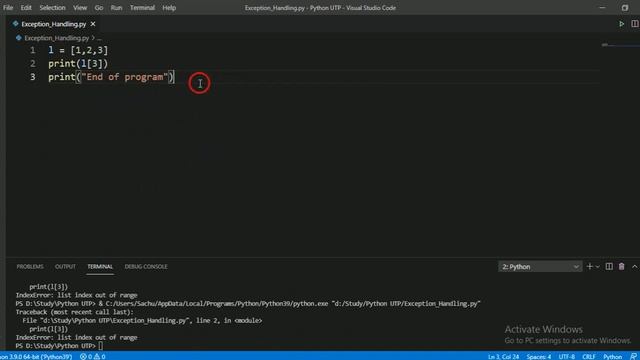Minimize the Visual Studio Code window
This screenshot has width=640, height=360.
click(x=602, y=8)
